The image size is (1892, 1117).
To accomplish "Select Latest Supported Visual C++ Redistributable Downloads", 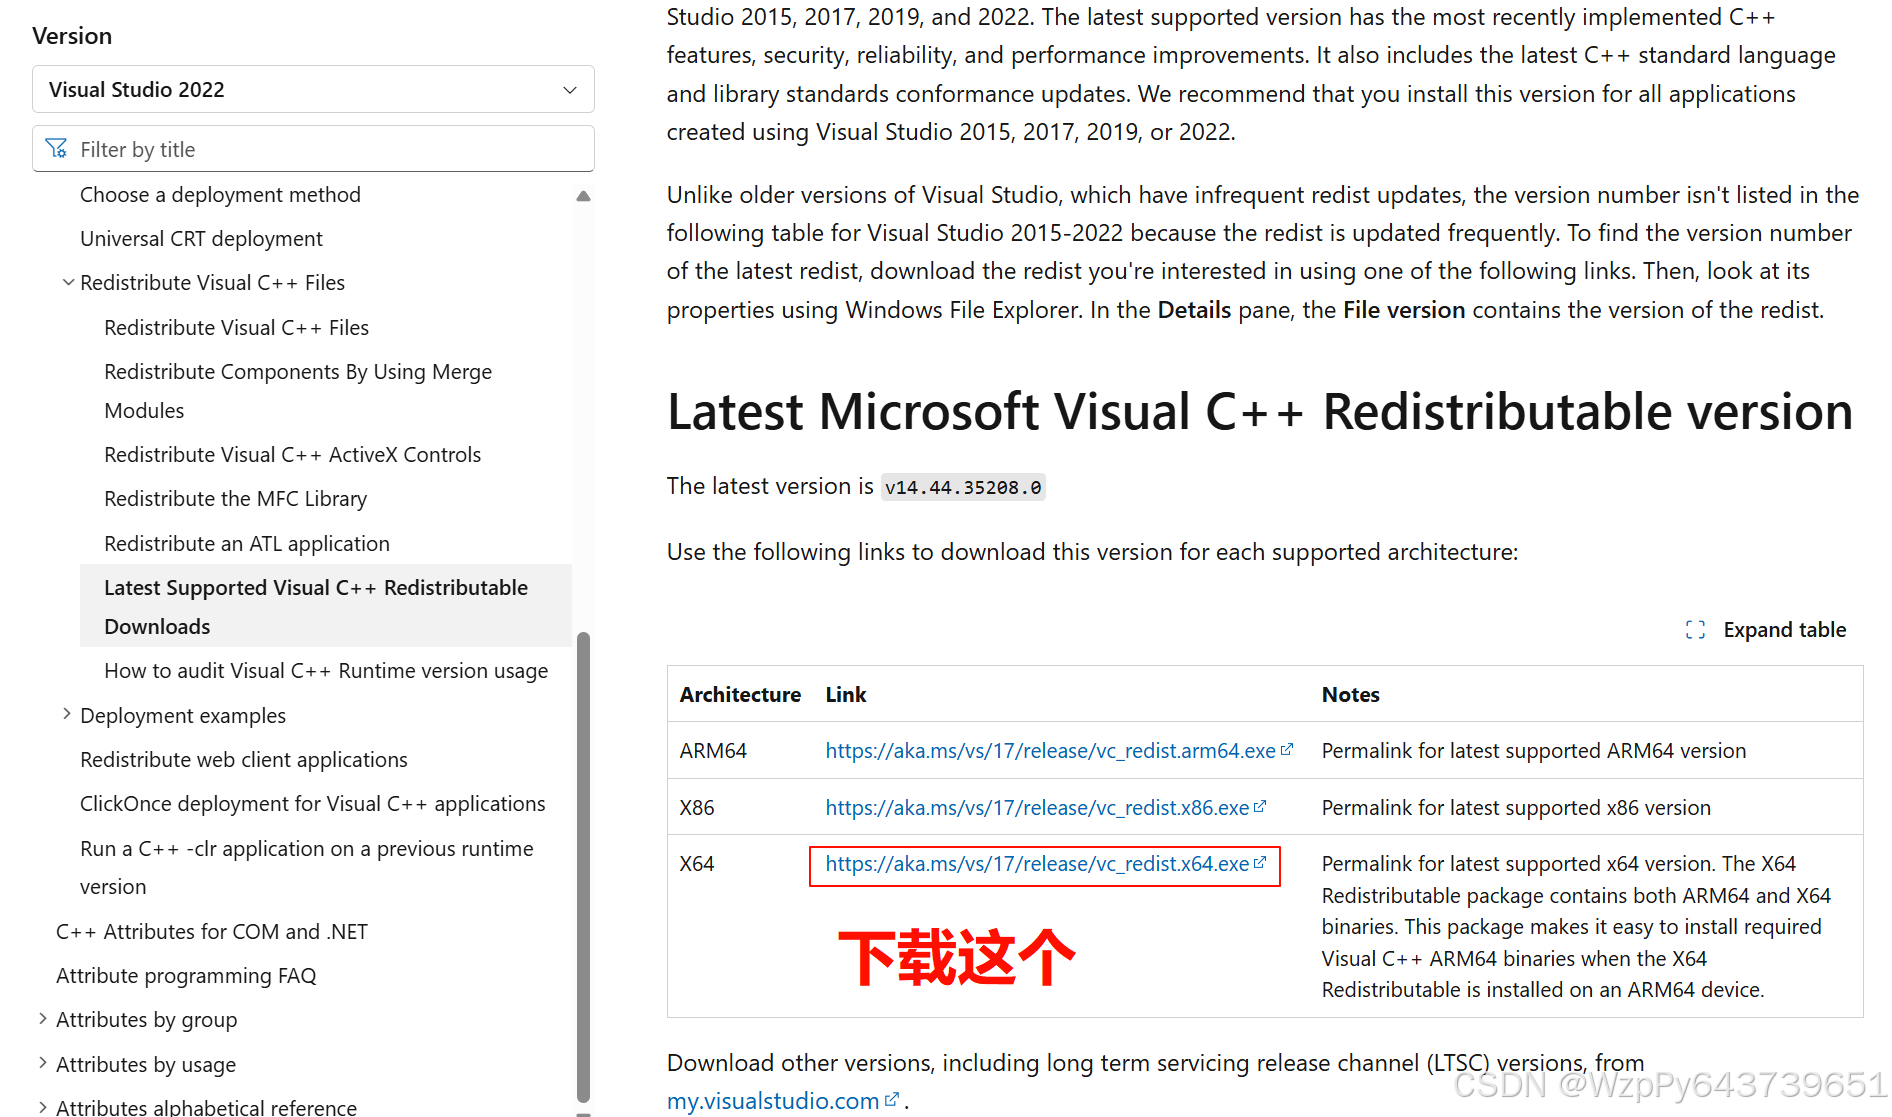I will (326, 606).
